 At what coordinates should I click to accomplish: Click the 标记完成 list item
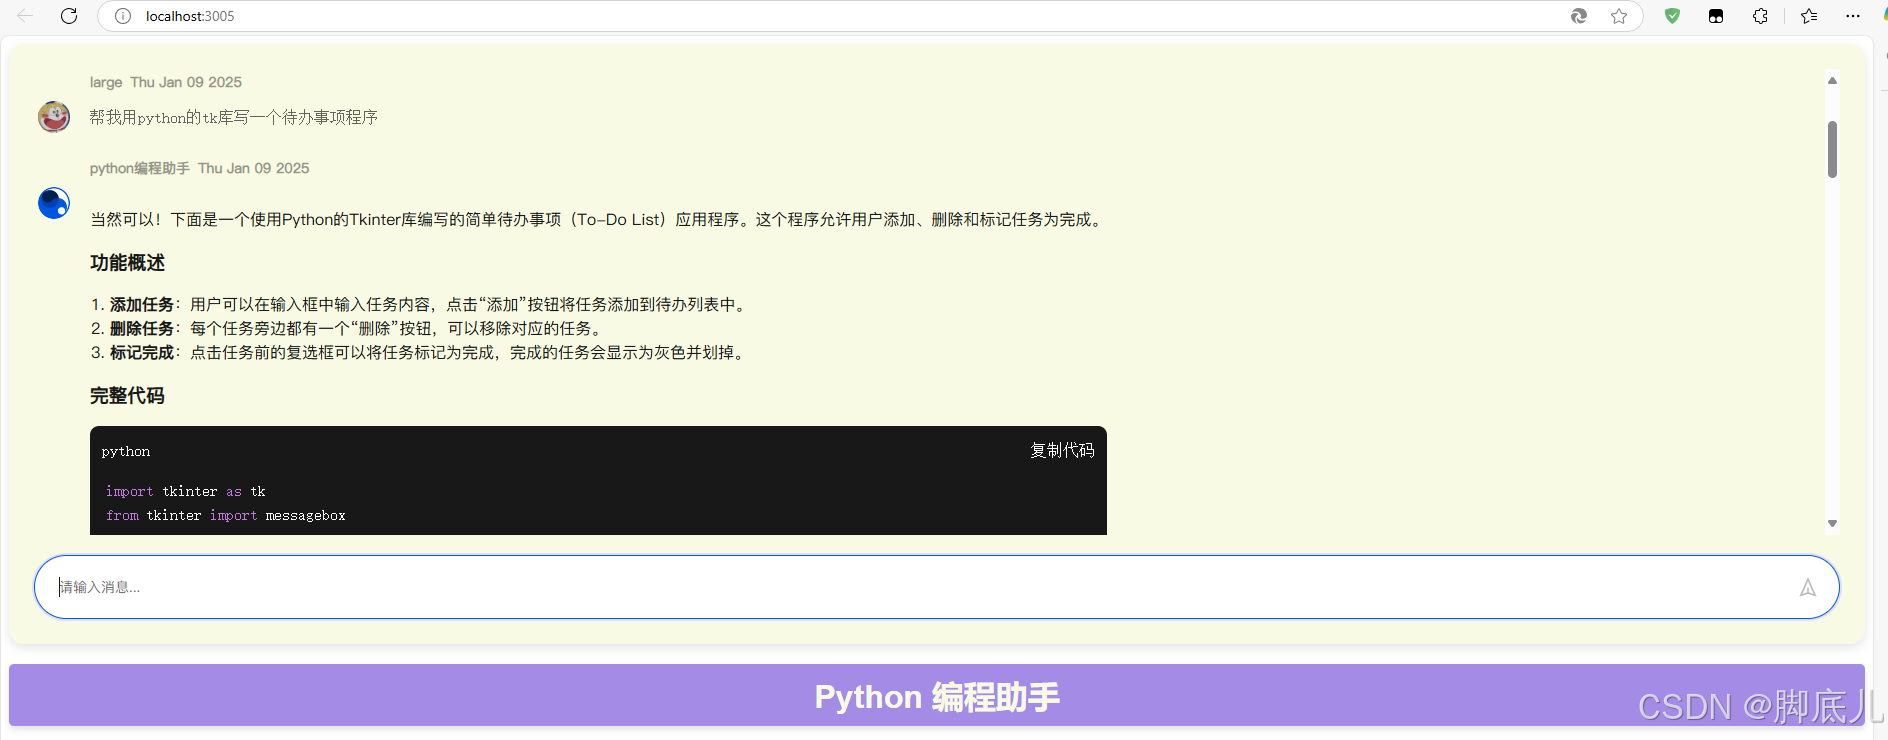419,352
